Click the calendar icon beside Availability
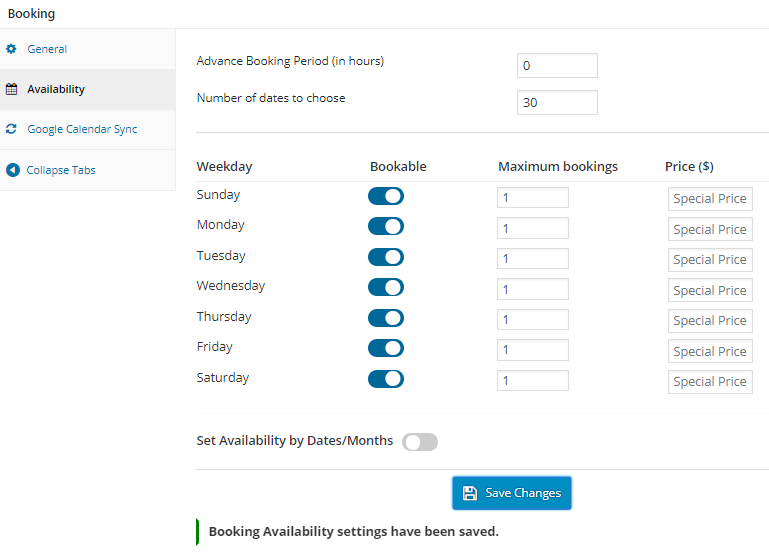This screenshot has width=769, height=553. (12, 89)
